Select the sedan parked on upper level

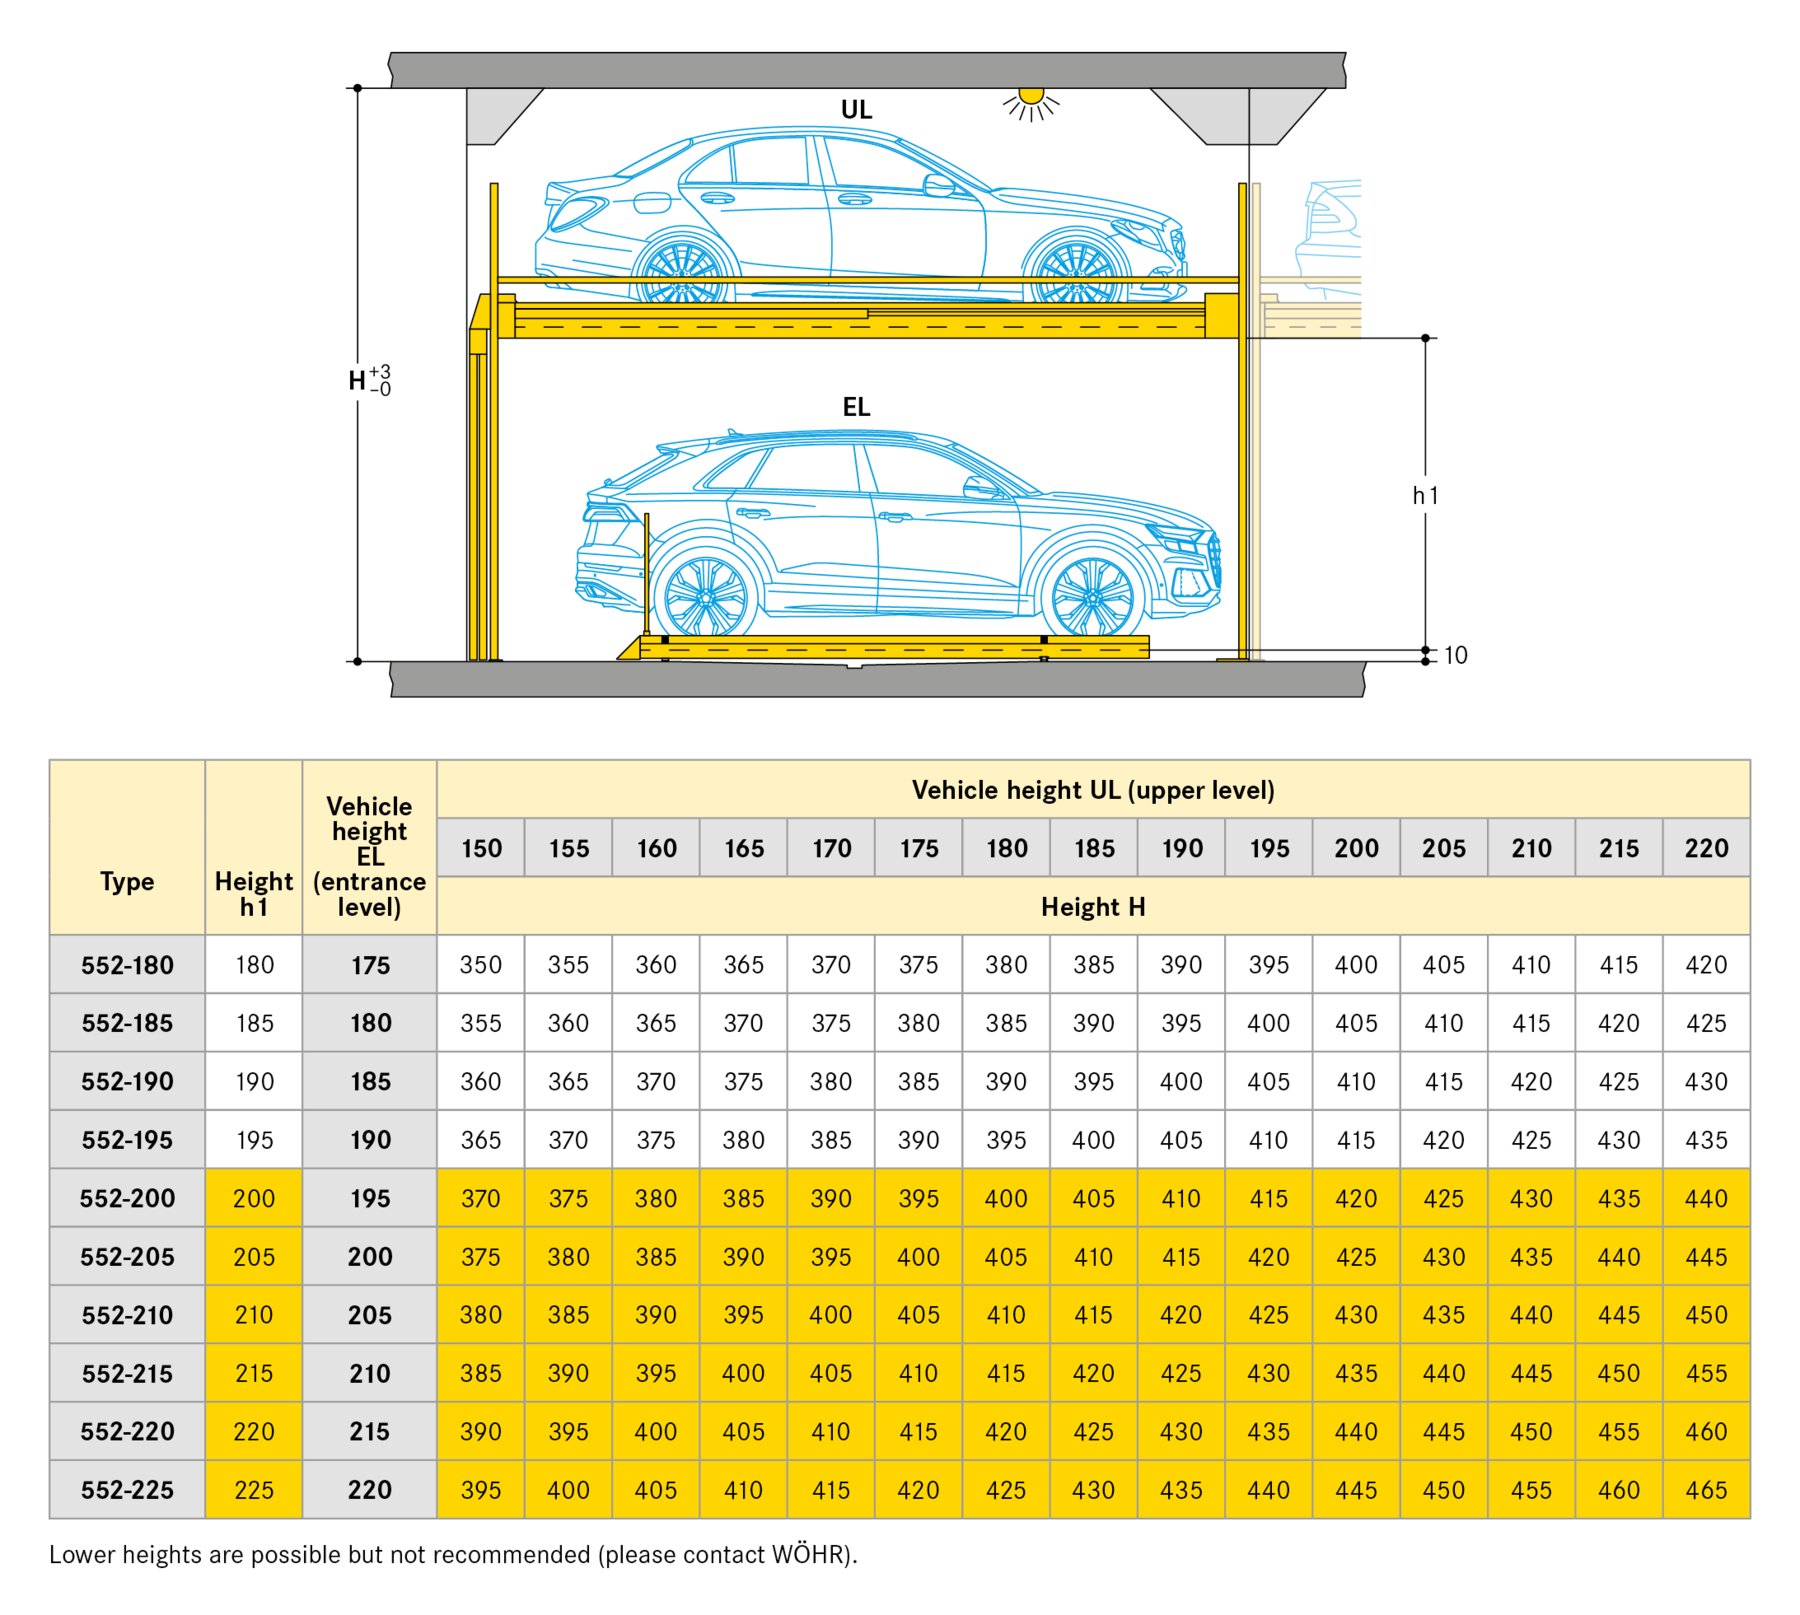point(860,216)
